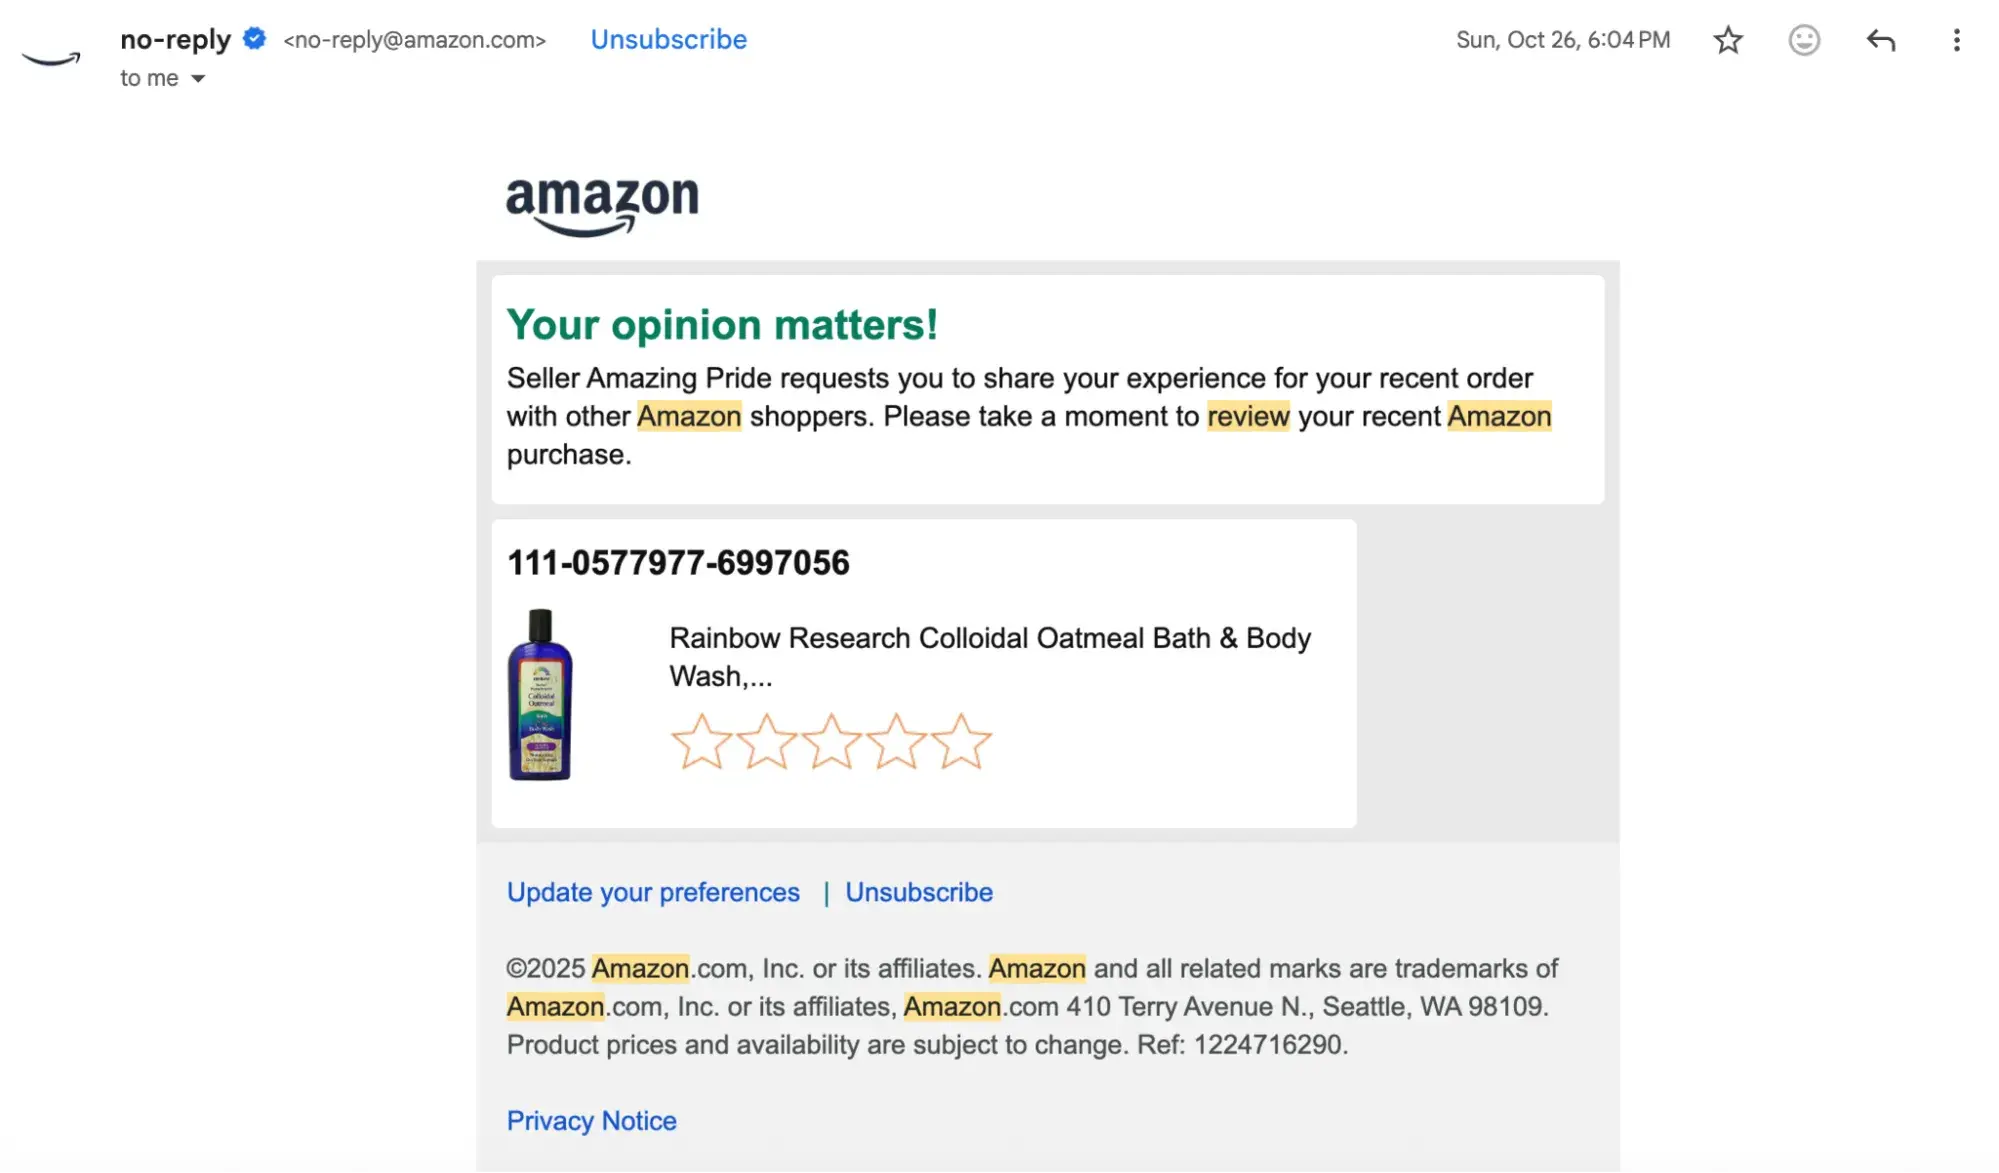Click the body wash product thumbnail
The height and width of the screenshot is (1173, 1999).
540,695
